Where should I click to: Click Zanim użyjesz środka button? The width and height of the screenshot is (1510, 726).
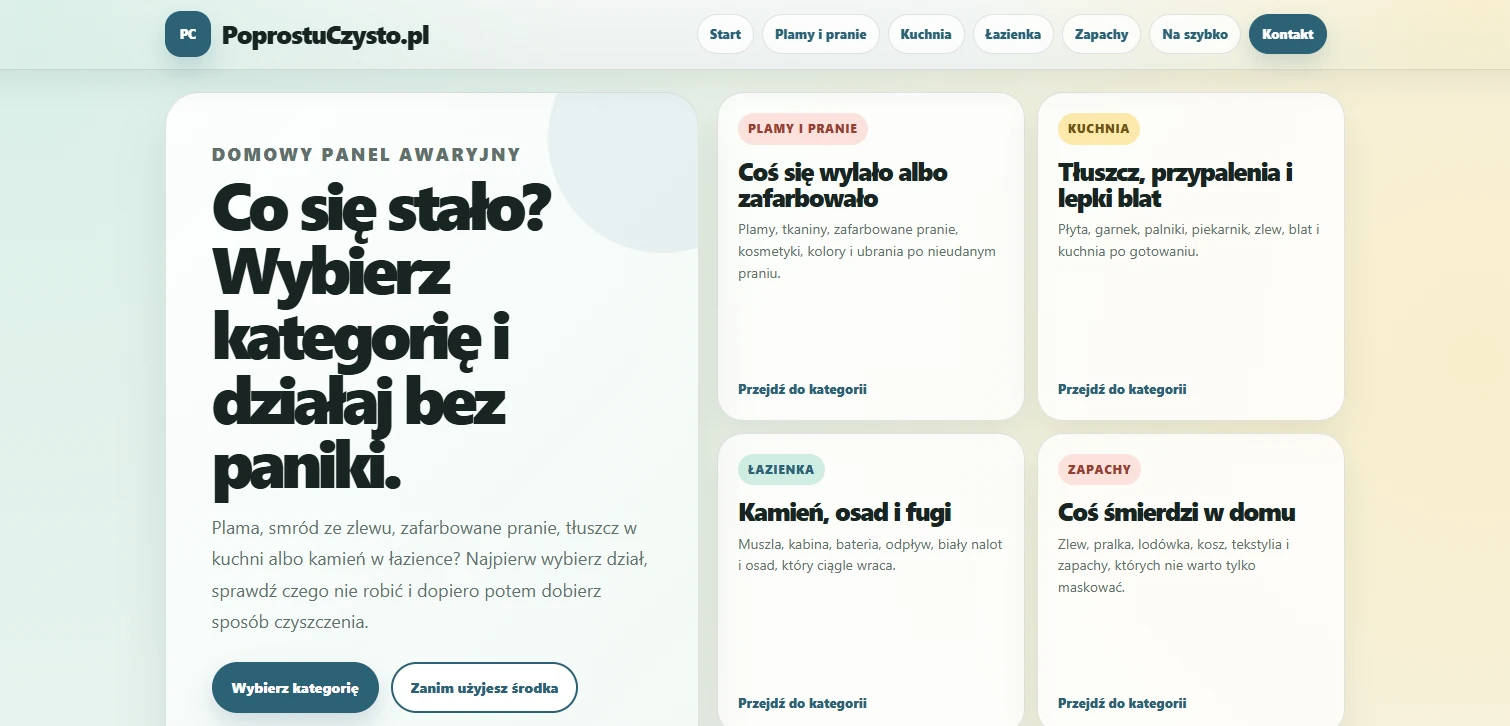[x=484, y=688]
